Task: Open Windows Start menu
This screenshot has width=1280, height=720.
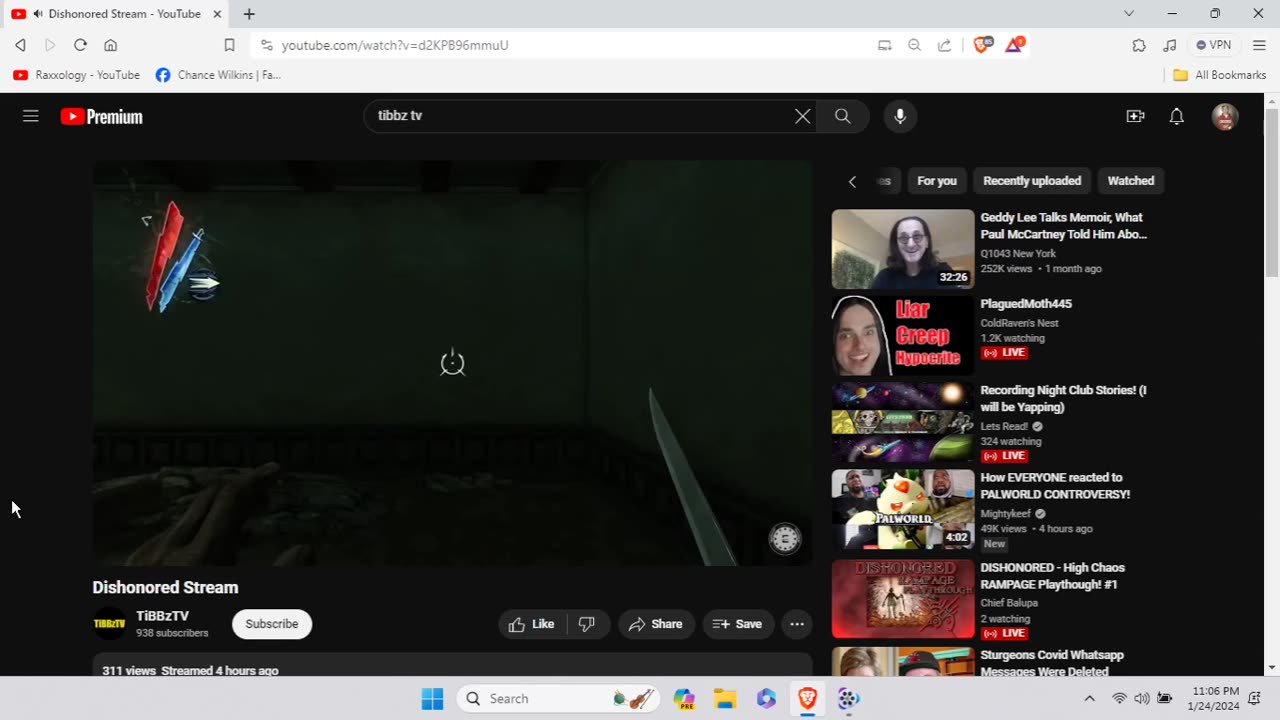Action: [432, 698]
